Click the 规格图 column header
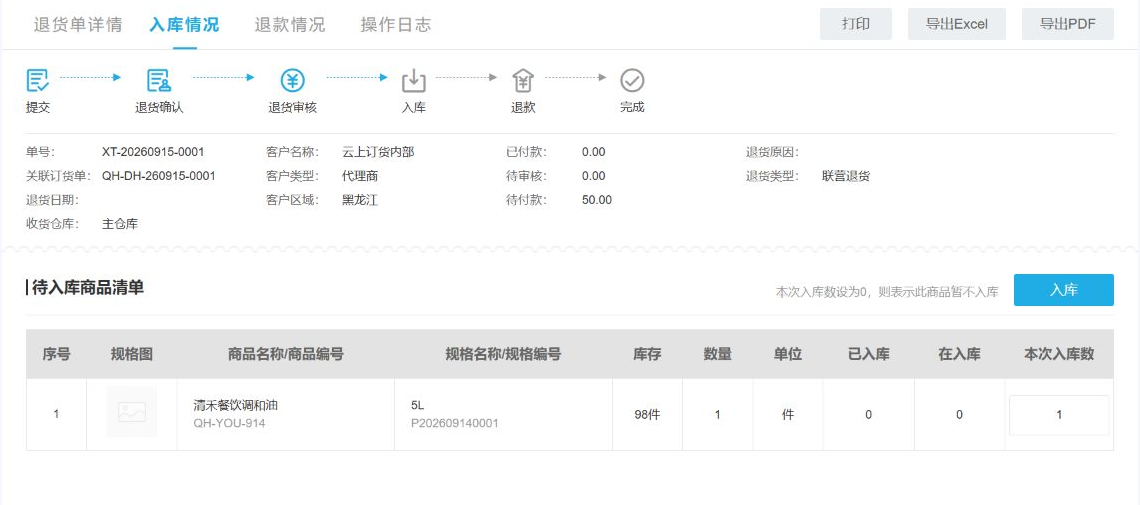The image size is (1140, 505). pos(132,355)
